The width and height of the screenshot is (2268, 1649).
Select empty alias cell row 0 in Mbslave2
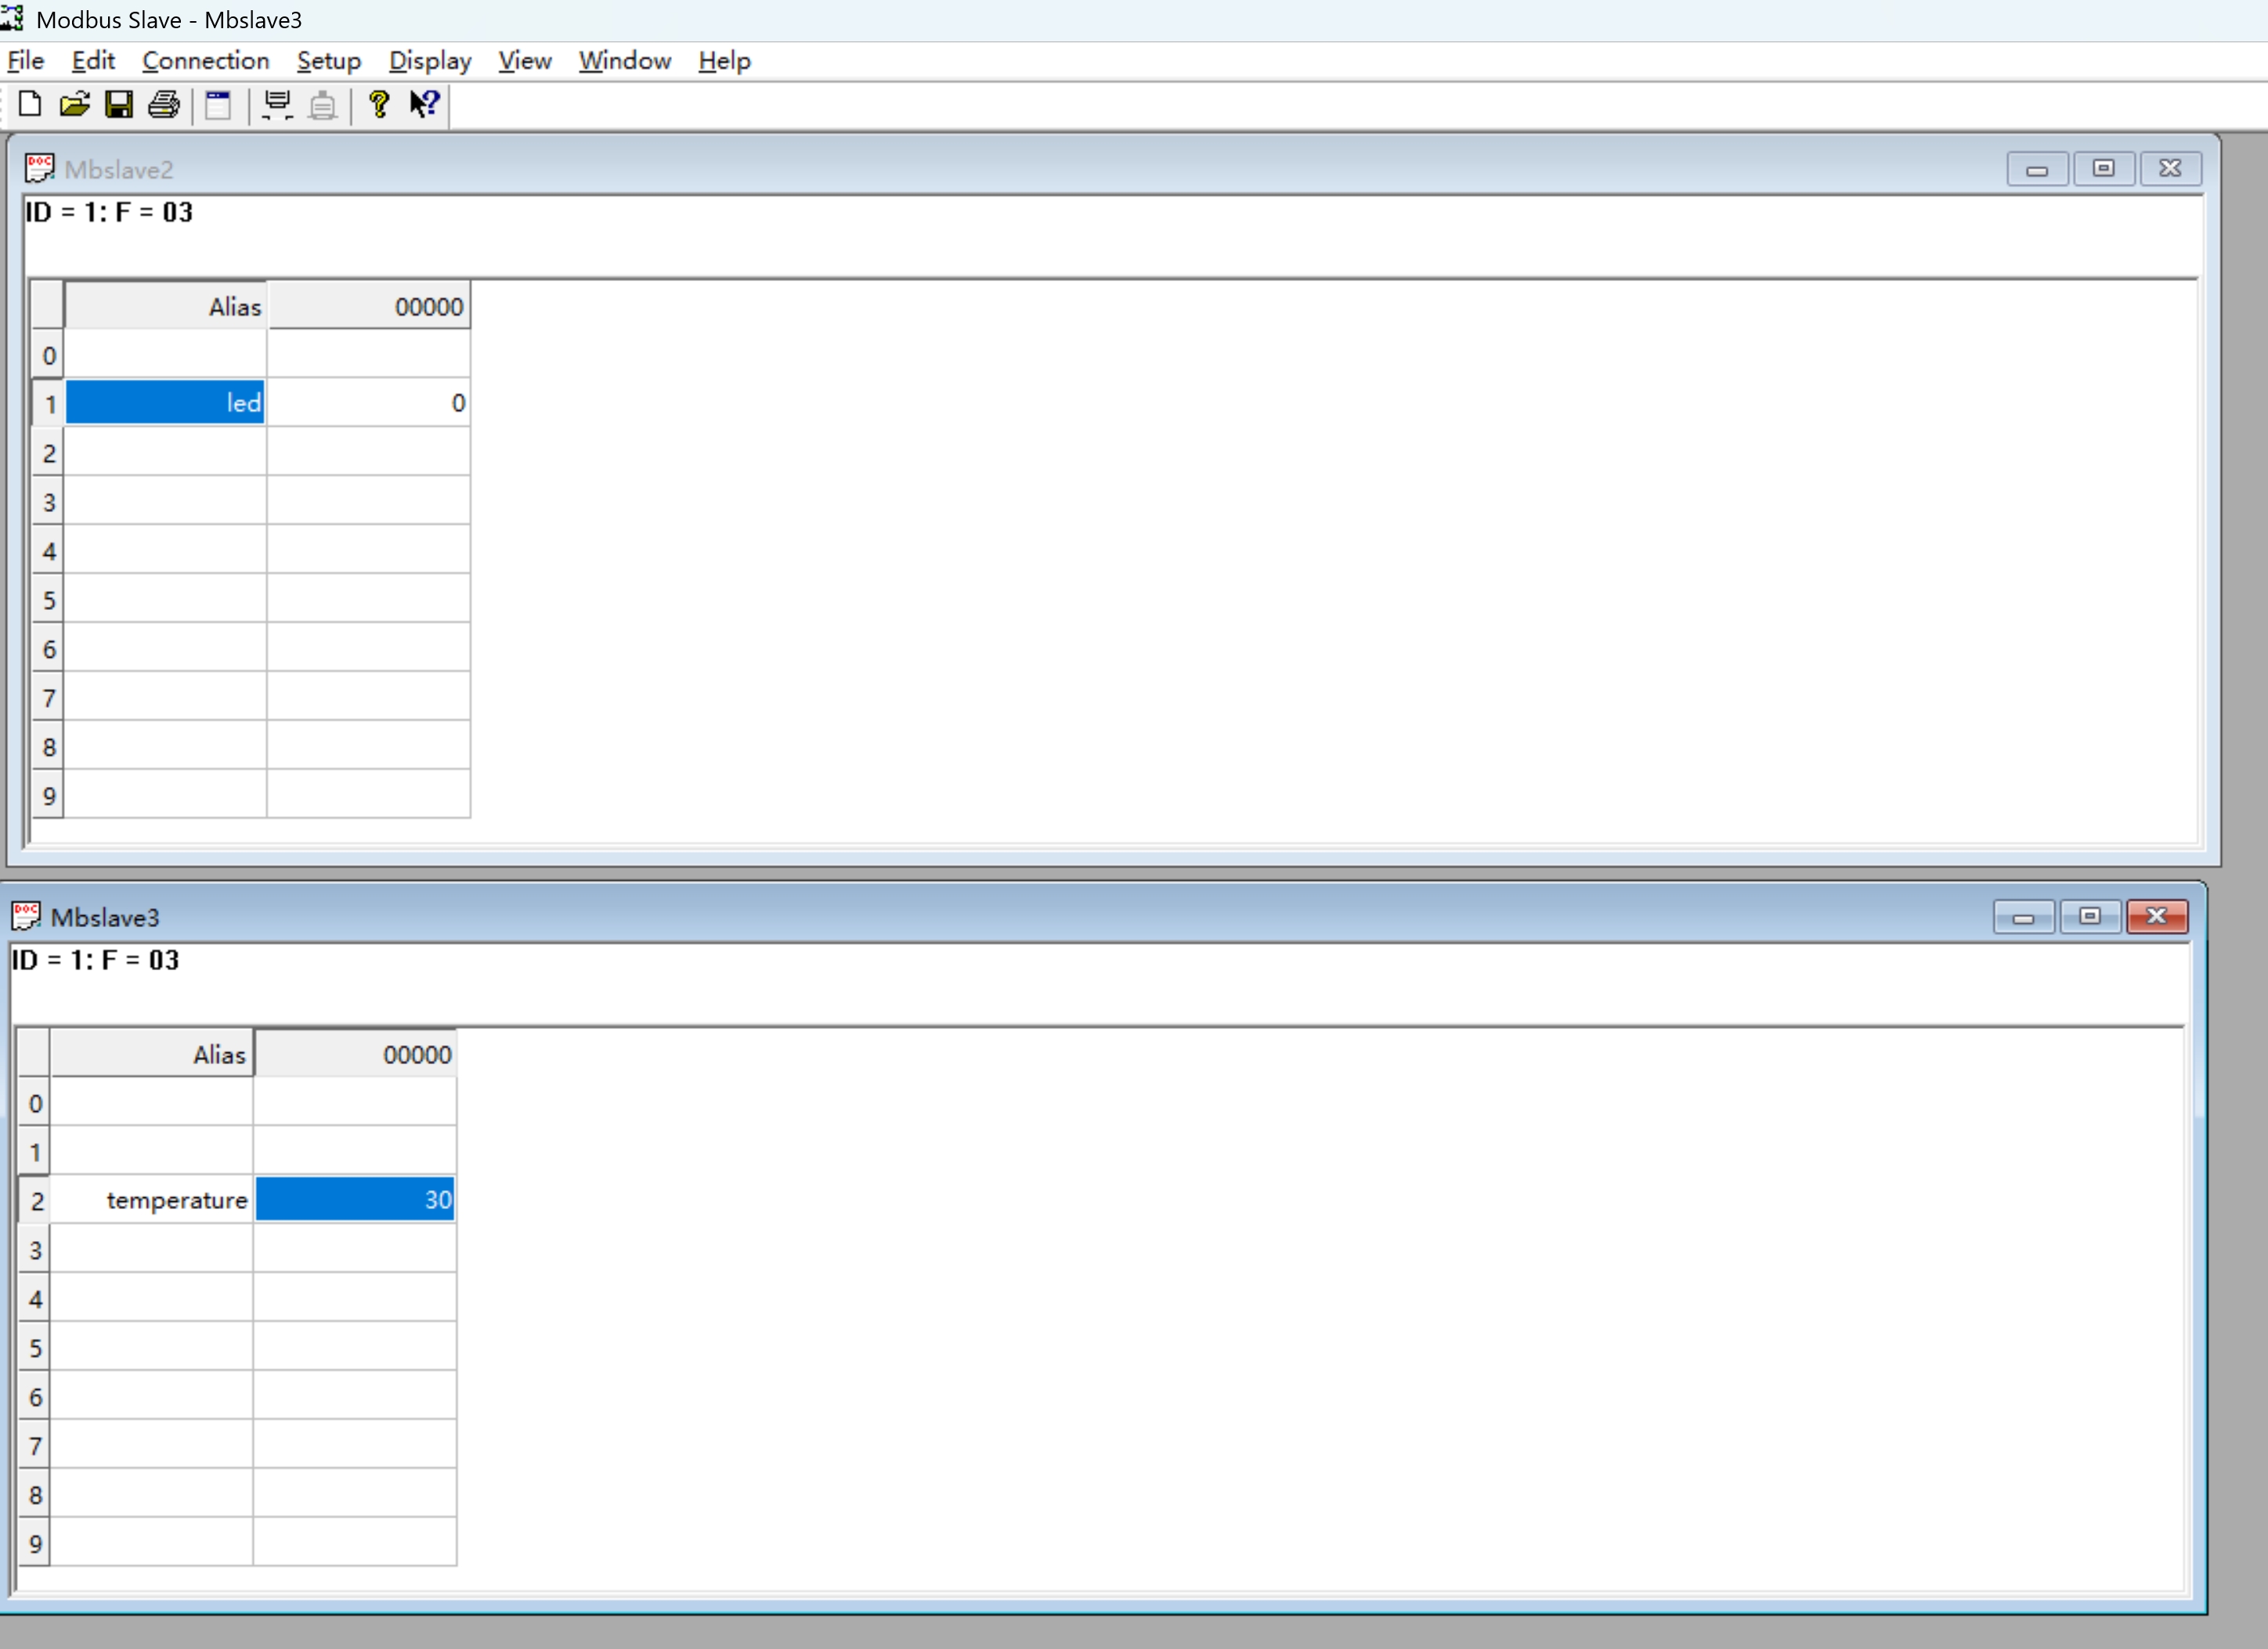tap(165, 355)
